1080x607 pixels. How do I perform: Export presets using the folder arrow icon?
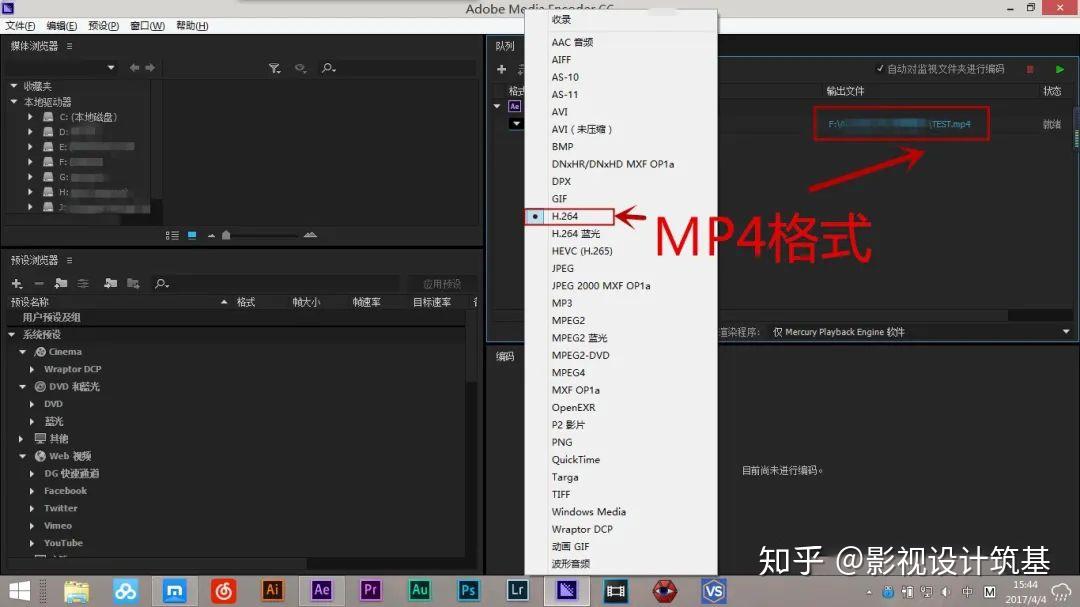point(133,283)
